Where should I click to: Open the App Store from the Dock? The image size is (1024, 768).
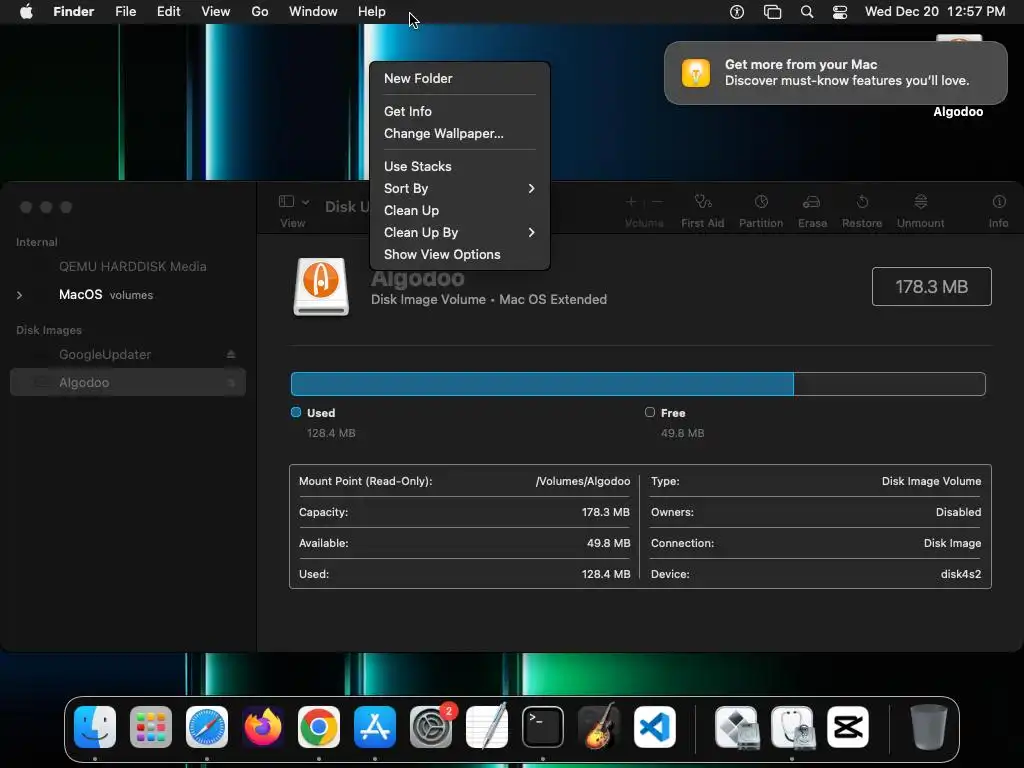tap(375, 727)
